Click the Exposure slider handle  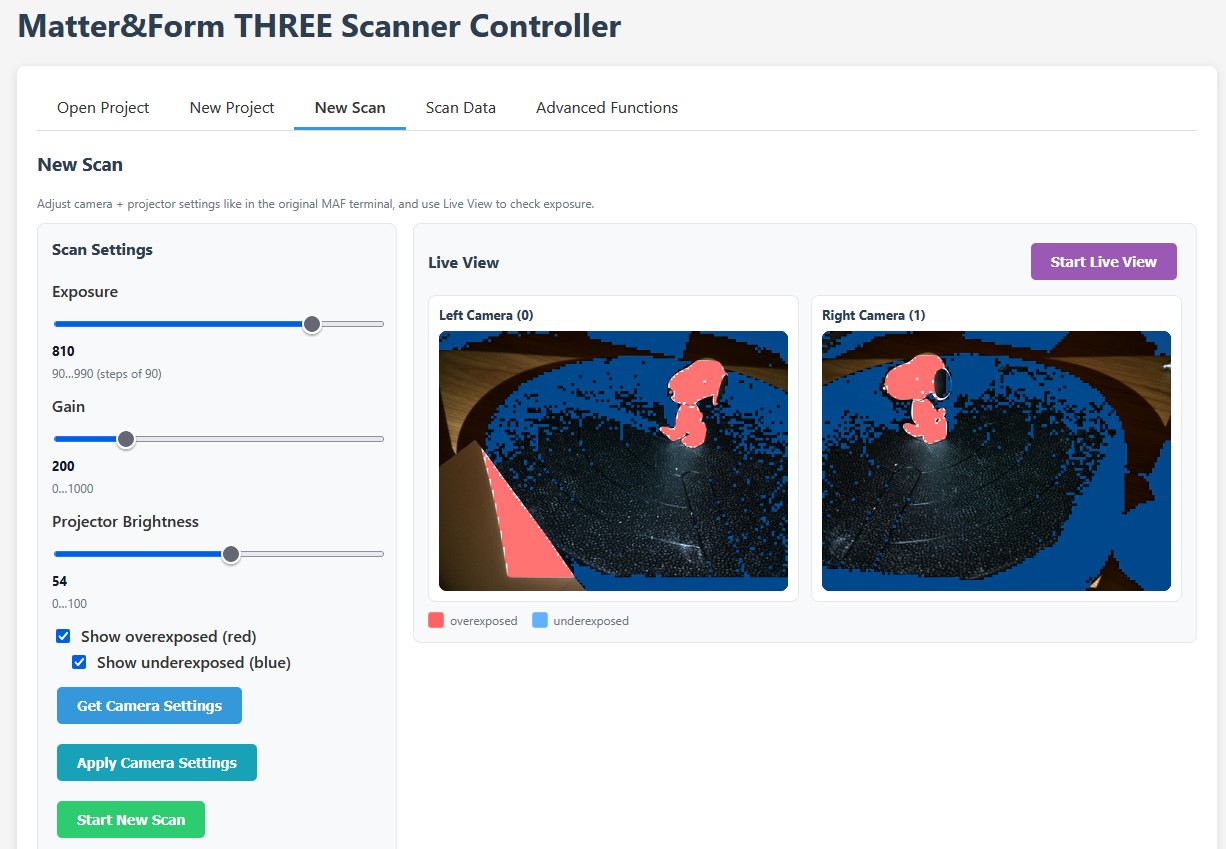point(312,324)
